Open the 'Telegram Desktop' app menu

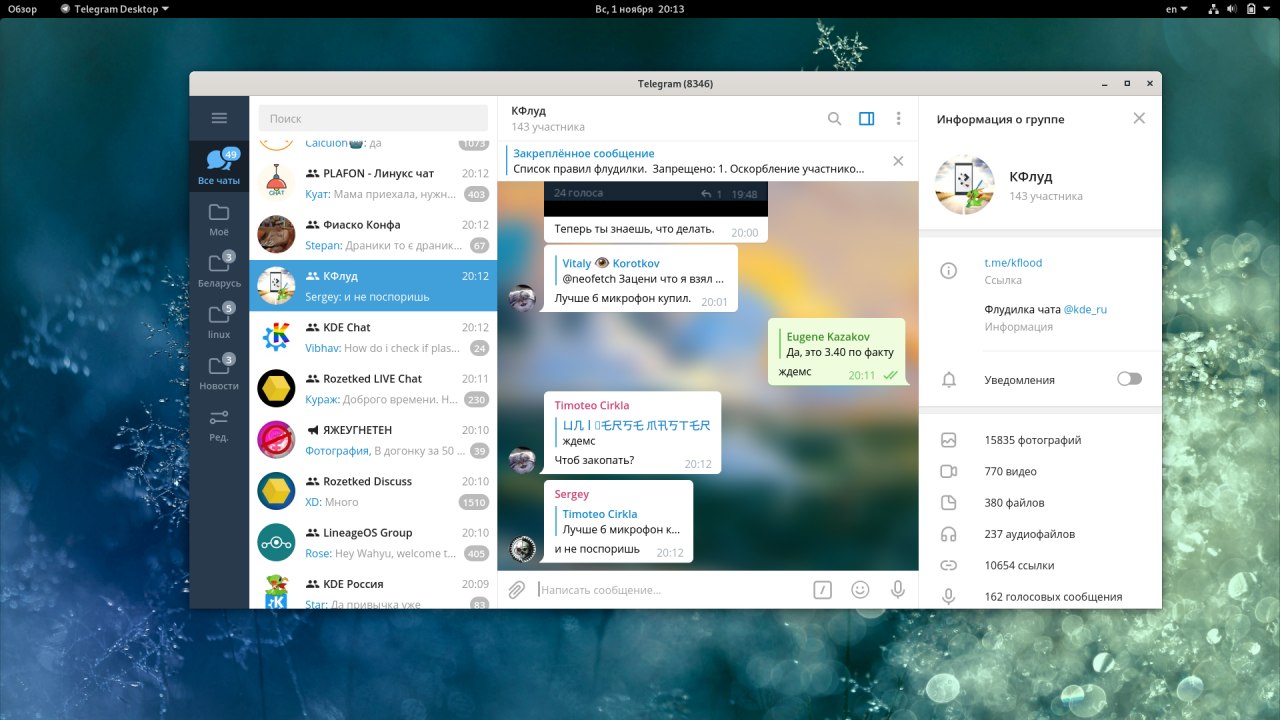[115, 9]
